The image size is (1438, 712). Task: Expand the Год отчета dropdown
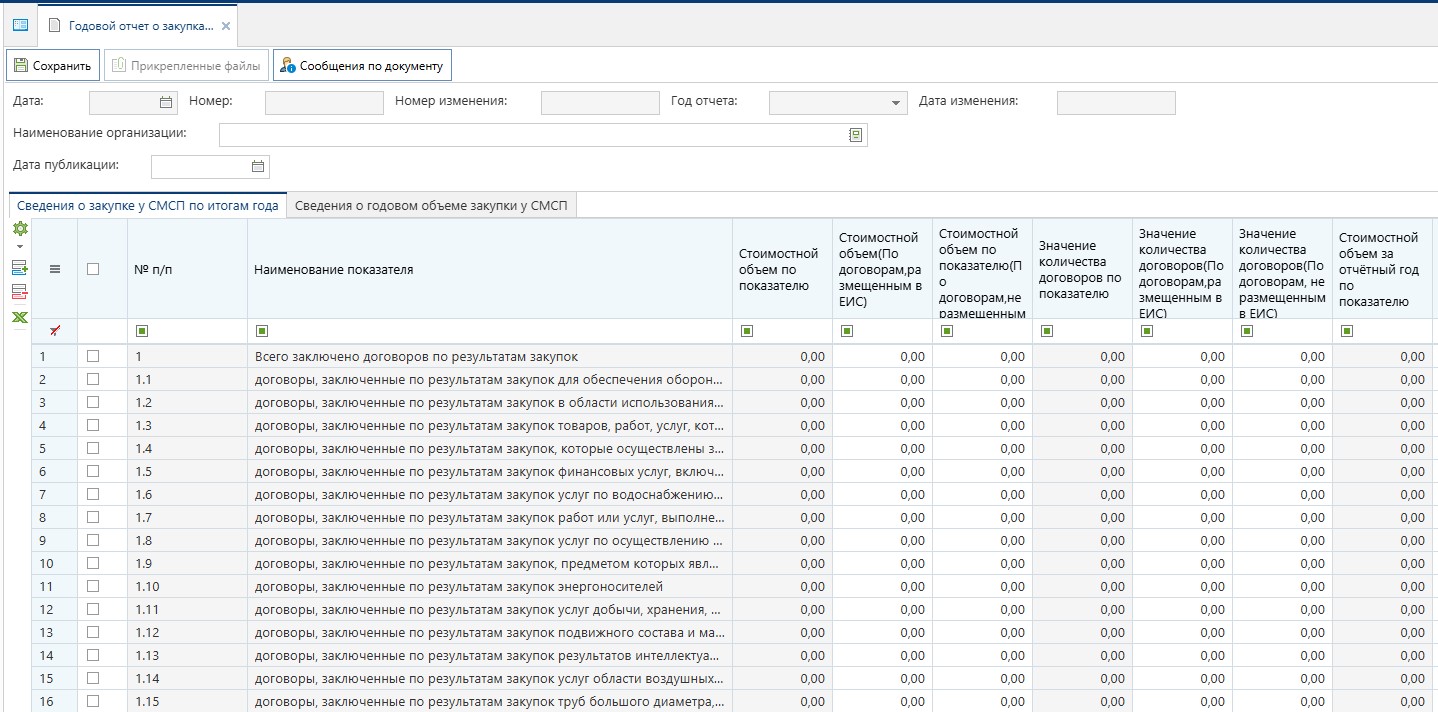(895, 103)
